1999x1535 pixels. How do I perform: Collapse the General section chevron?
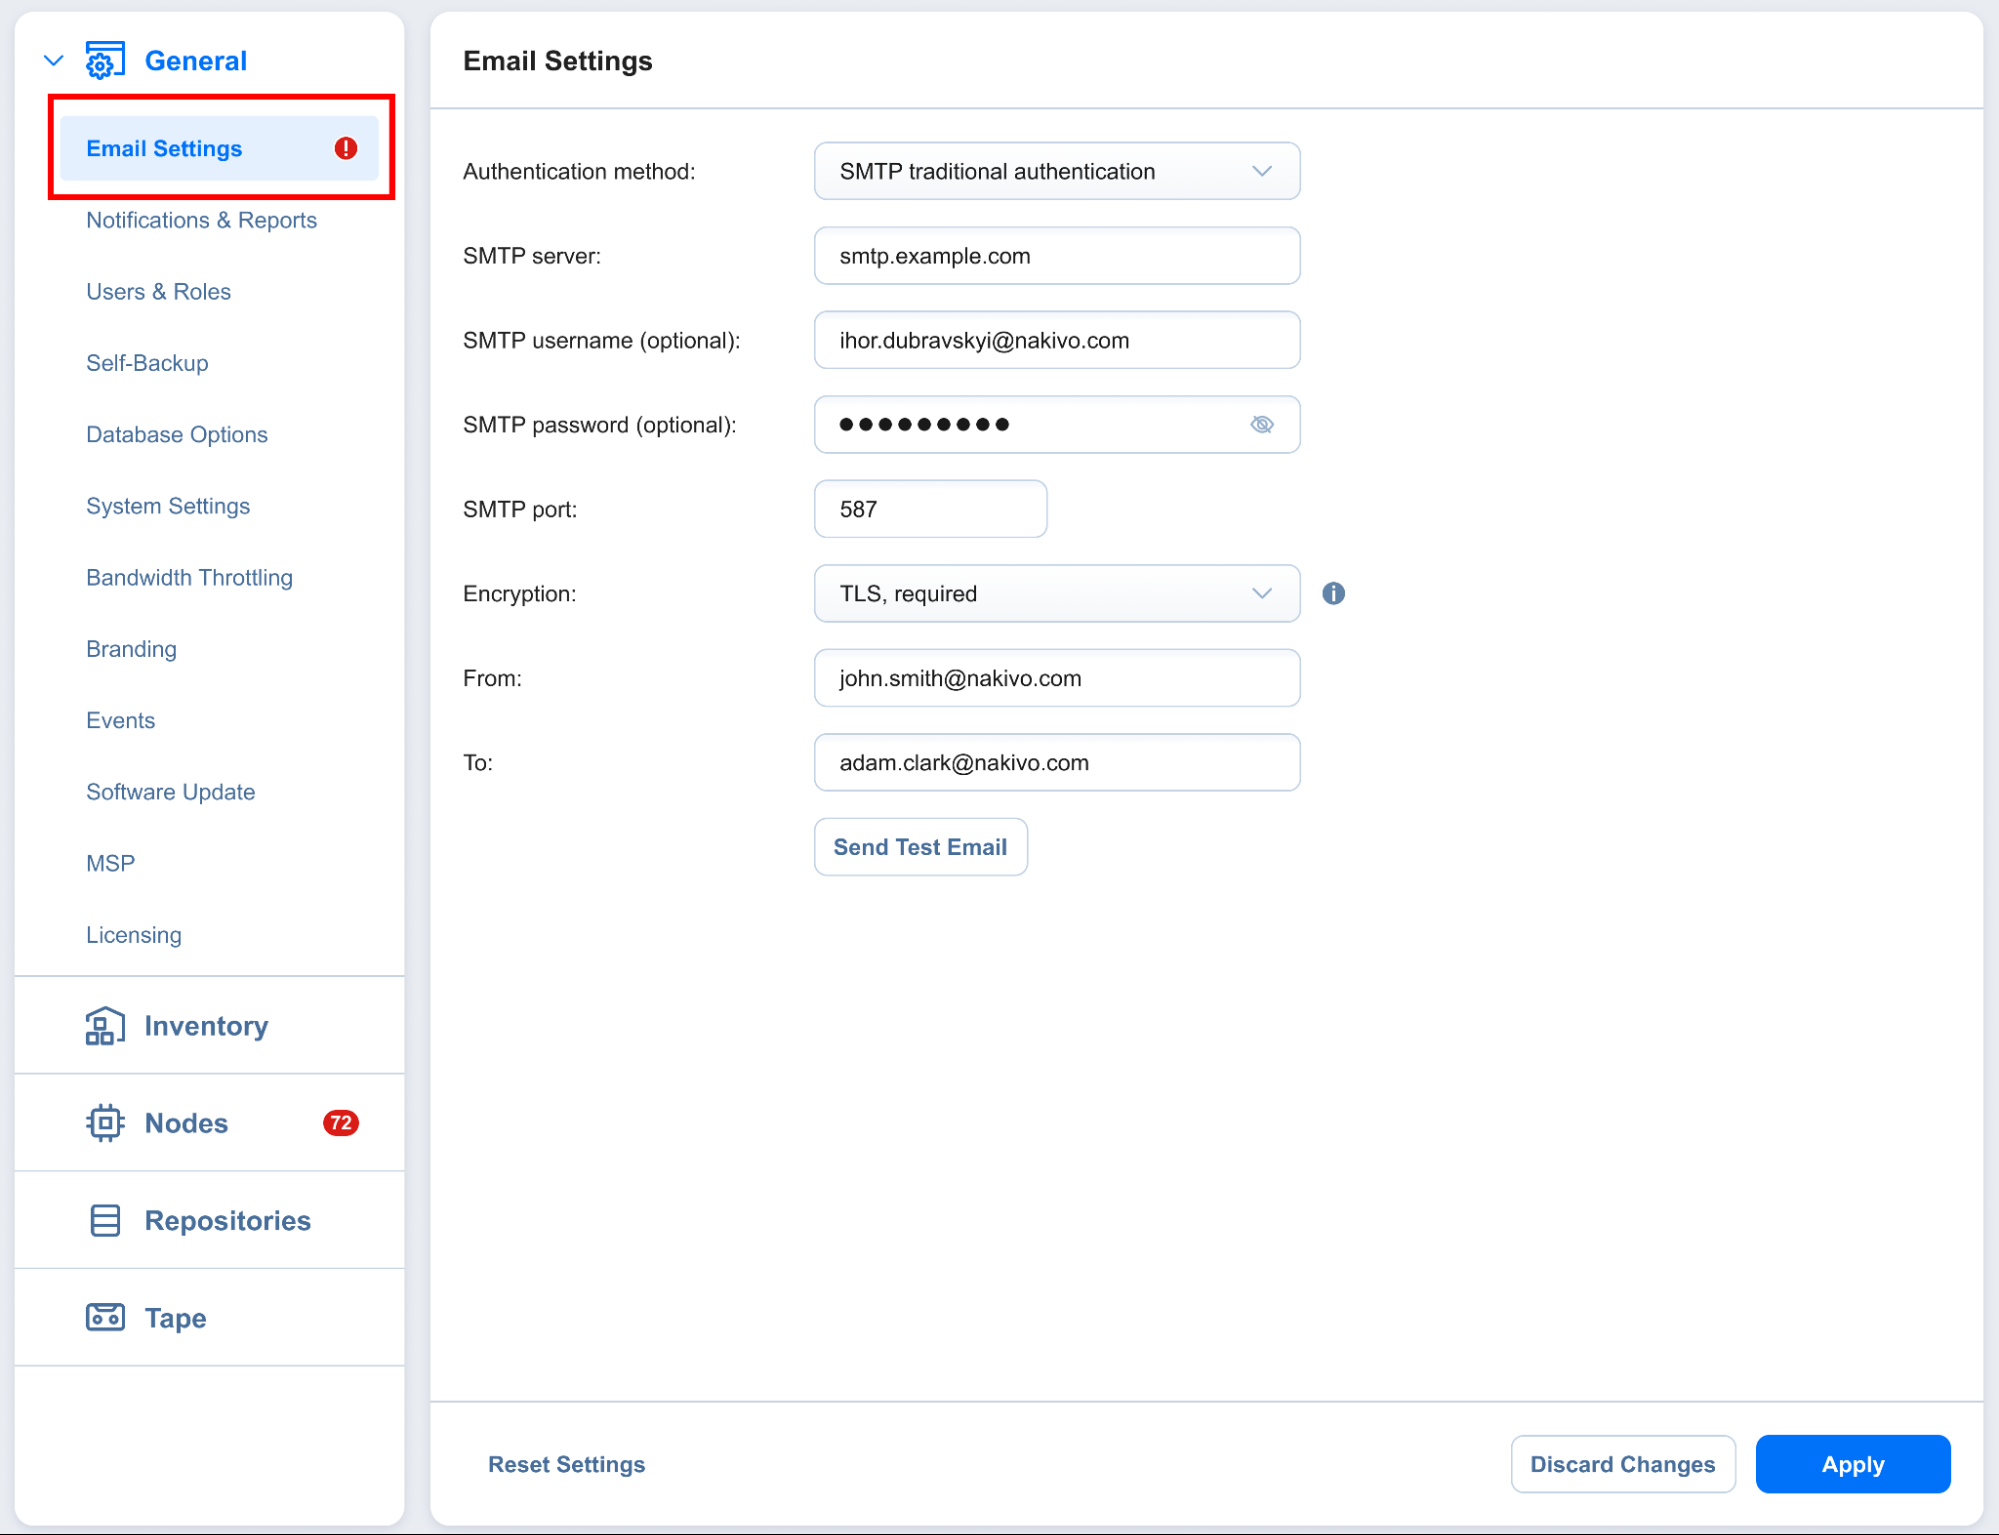tap(54, 61)
